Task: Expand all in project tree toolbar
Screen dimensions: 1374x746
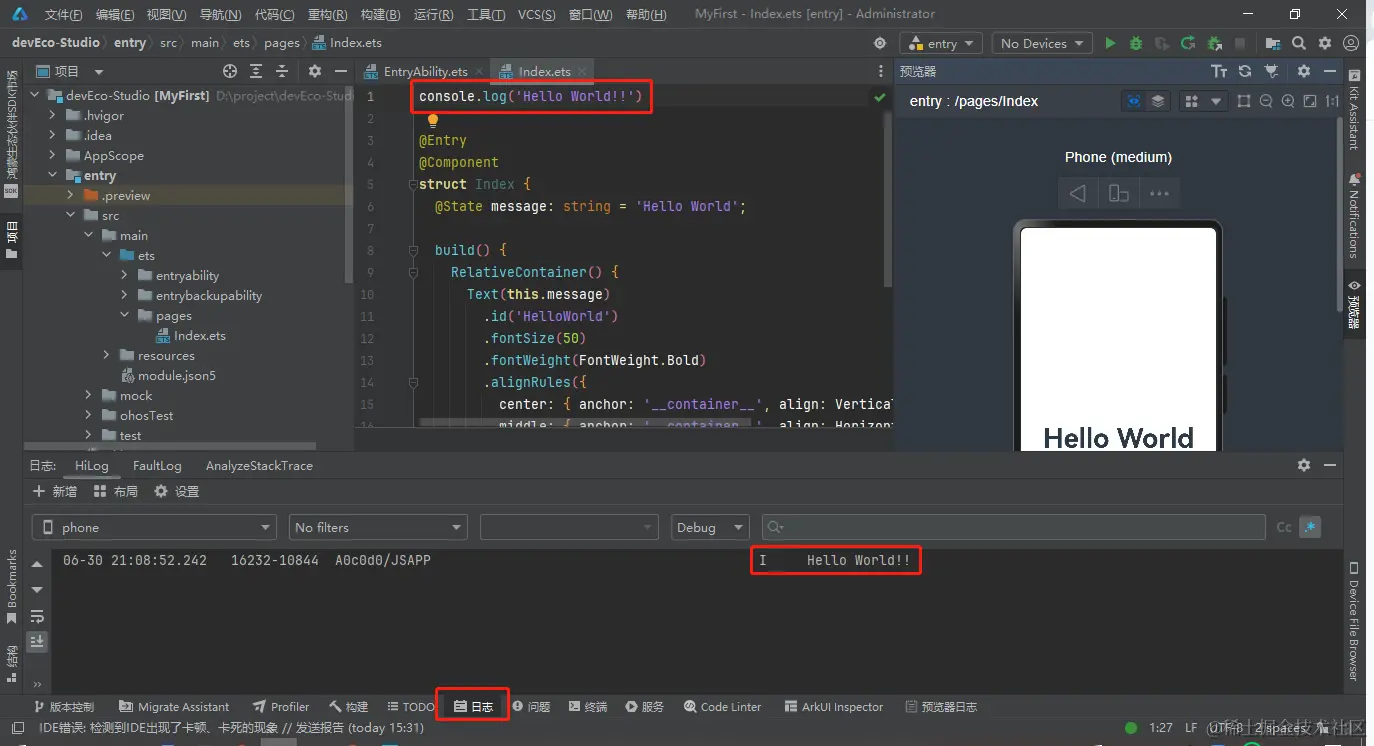Action: 256,71
